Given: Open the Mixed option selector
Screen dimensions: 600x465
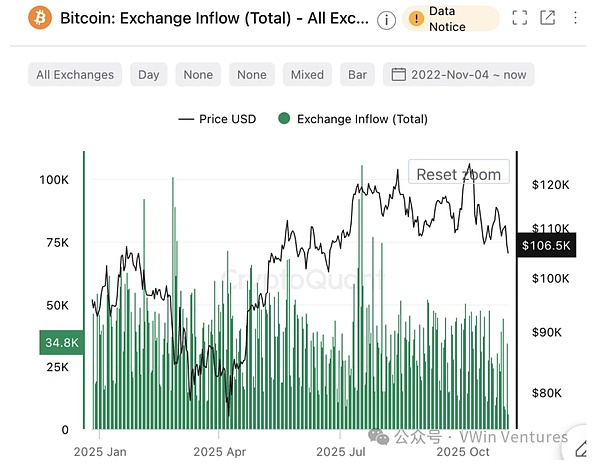Looking at the screenshot, I should pyautogui.click(x=307, y=74).
